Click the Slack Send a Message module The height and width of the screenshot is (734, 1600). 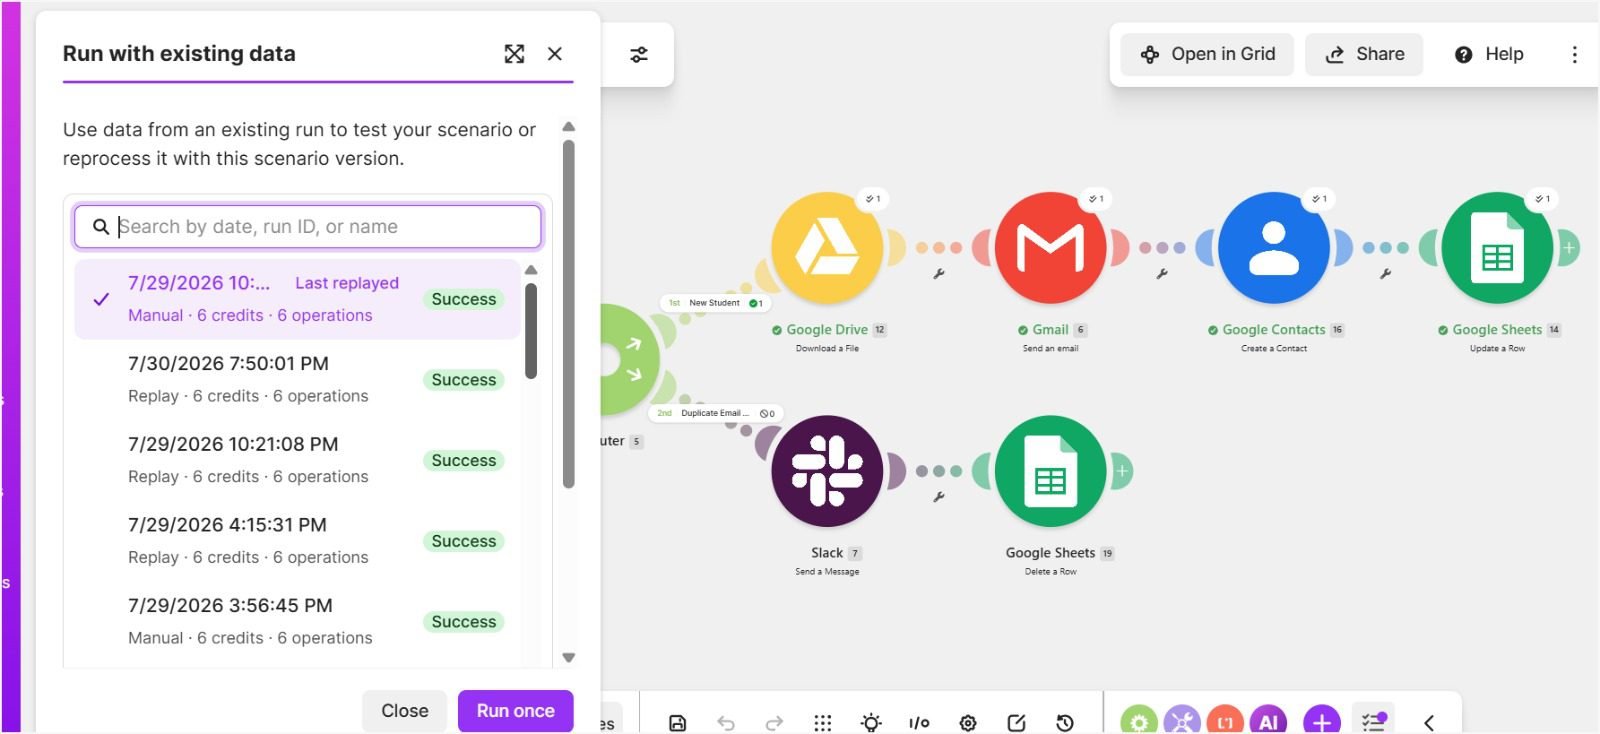tap(827, 471)
